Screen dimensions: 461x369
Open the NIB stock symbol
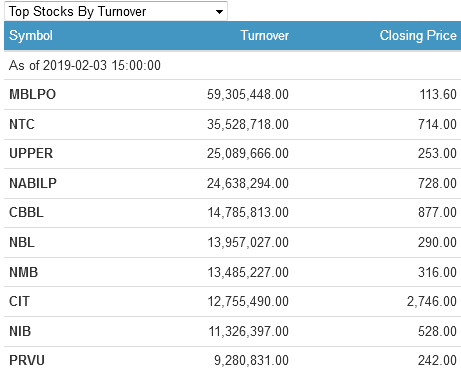coord(20,331)
